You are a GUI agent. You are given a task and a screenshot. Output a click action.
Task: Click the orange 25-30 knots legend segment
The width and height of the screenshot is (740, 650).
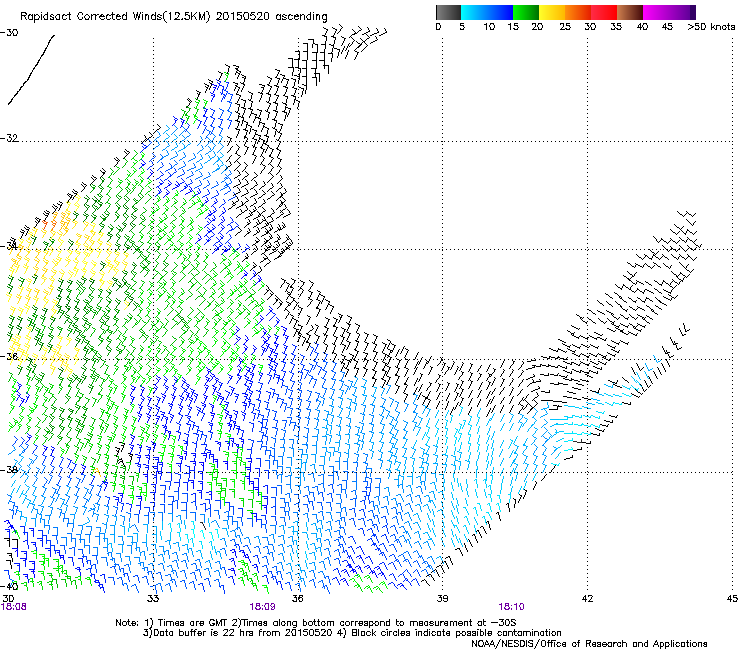[x=578, y=12]
